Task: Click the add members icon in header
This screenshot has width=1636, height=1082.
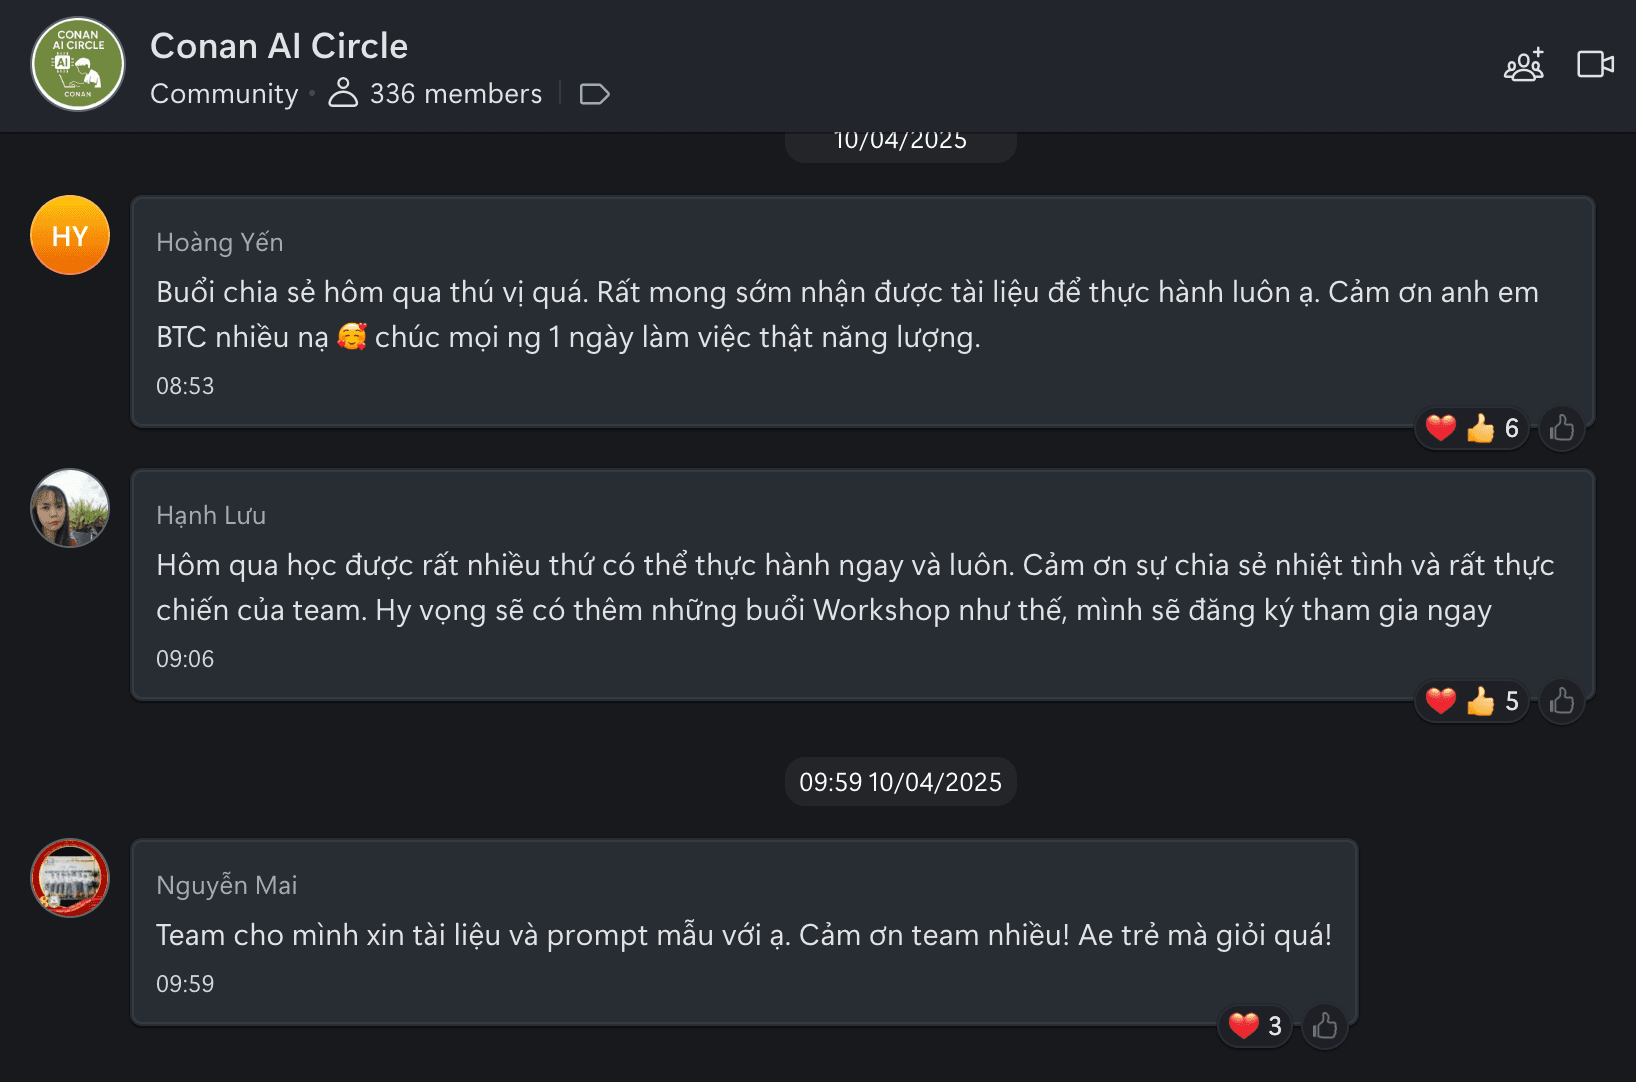Action: click(x=1523, y=65)
